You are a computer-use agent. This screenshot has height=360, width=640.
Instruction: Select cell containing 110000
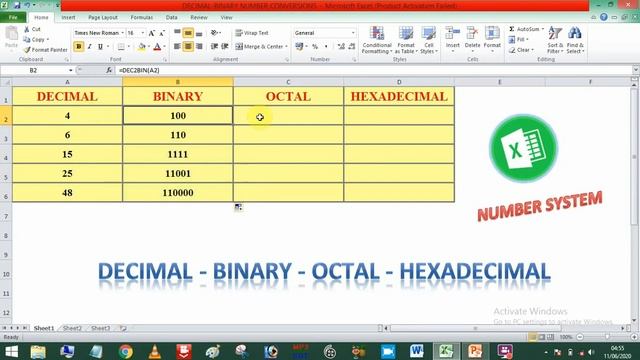click(x=178, y=193)
